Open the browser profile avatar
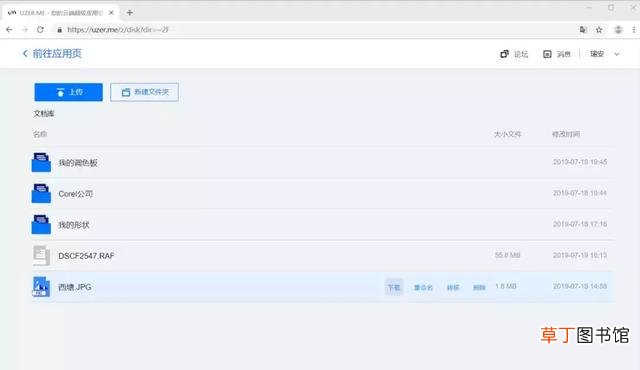 pos(618,30)
